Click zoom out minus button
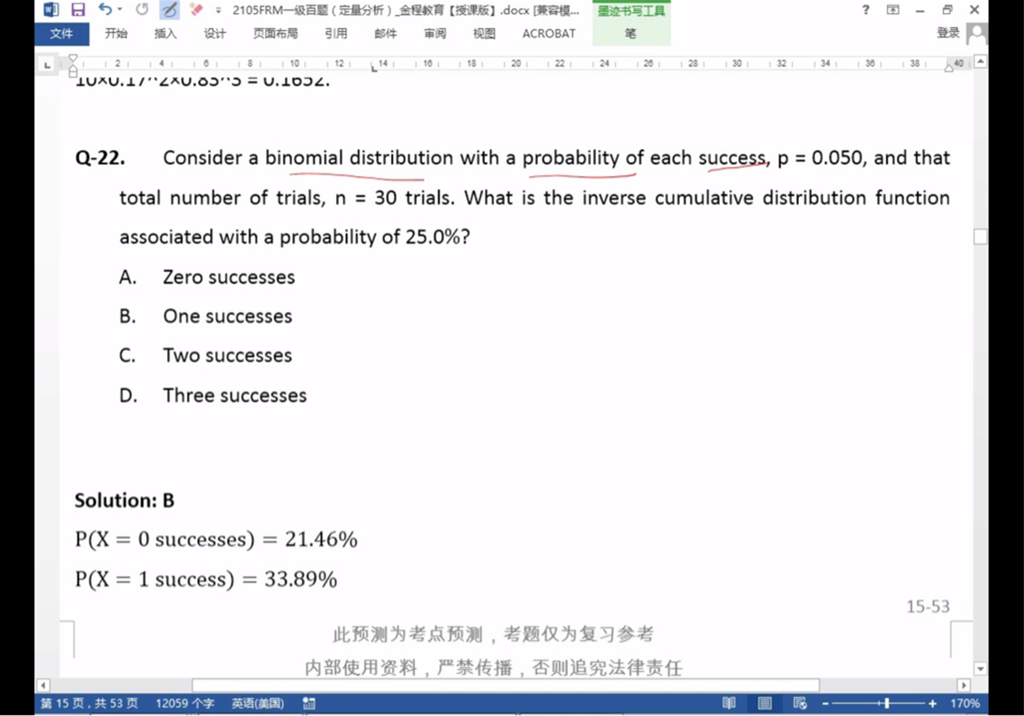Image resolution: width=1024 pixels, height=716 pixels. [x=825, y=704]
